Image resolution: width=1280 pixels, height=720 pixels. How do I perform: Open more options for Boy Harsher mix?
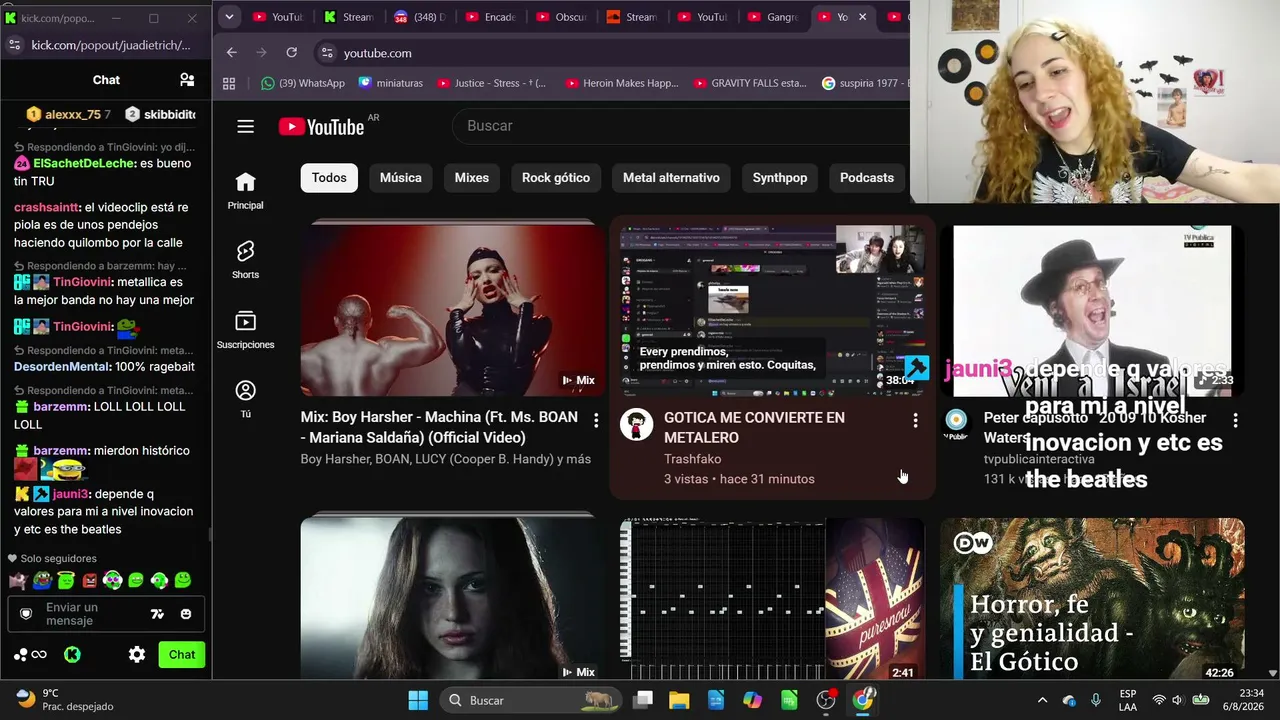[x=596, y=421]
